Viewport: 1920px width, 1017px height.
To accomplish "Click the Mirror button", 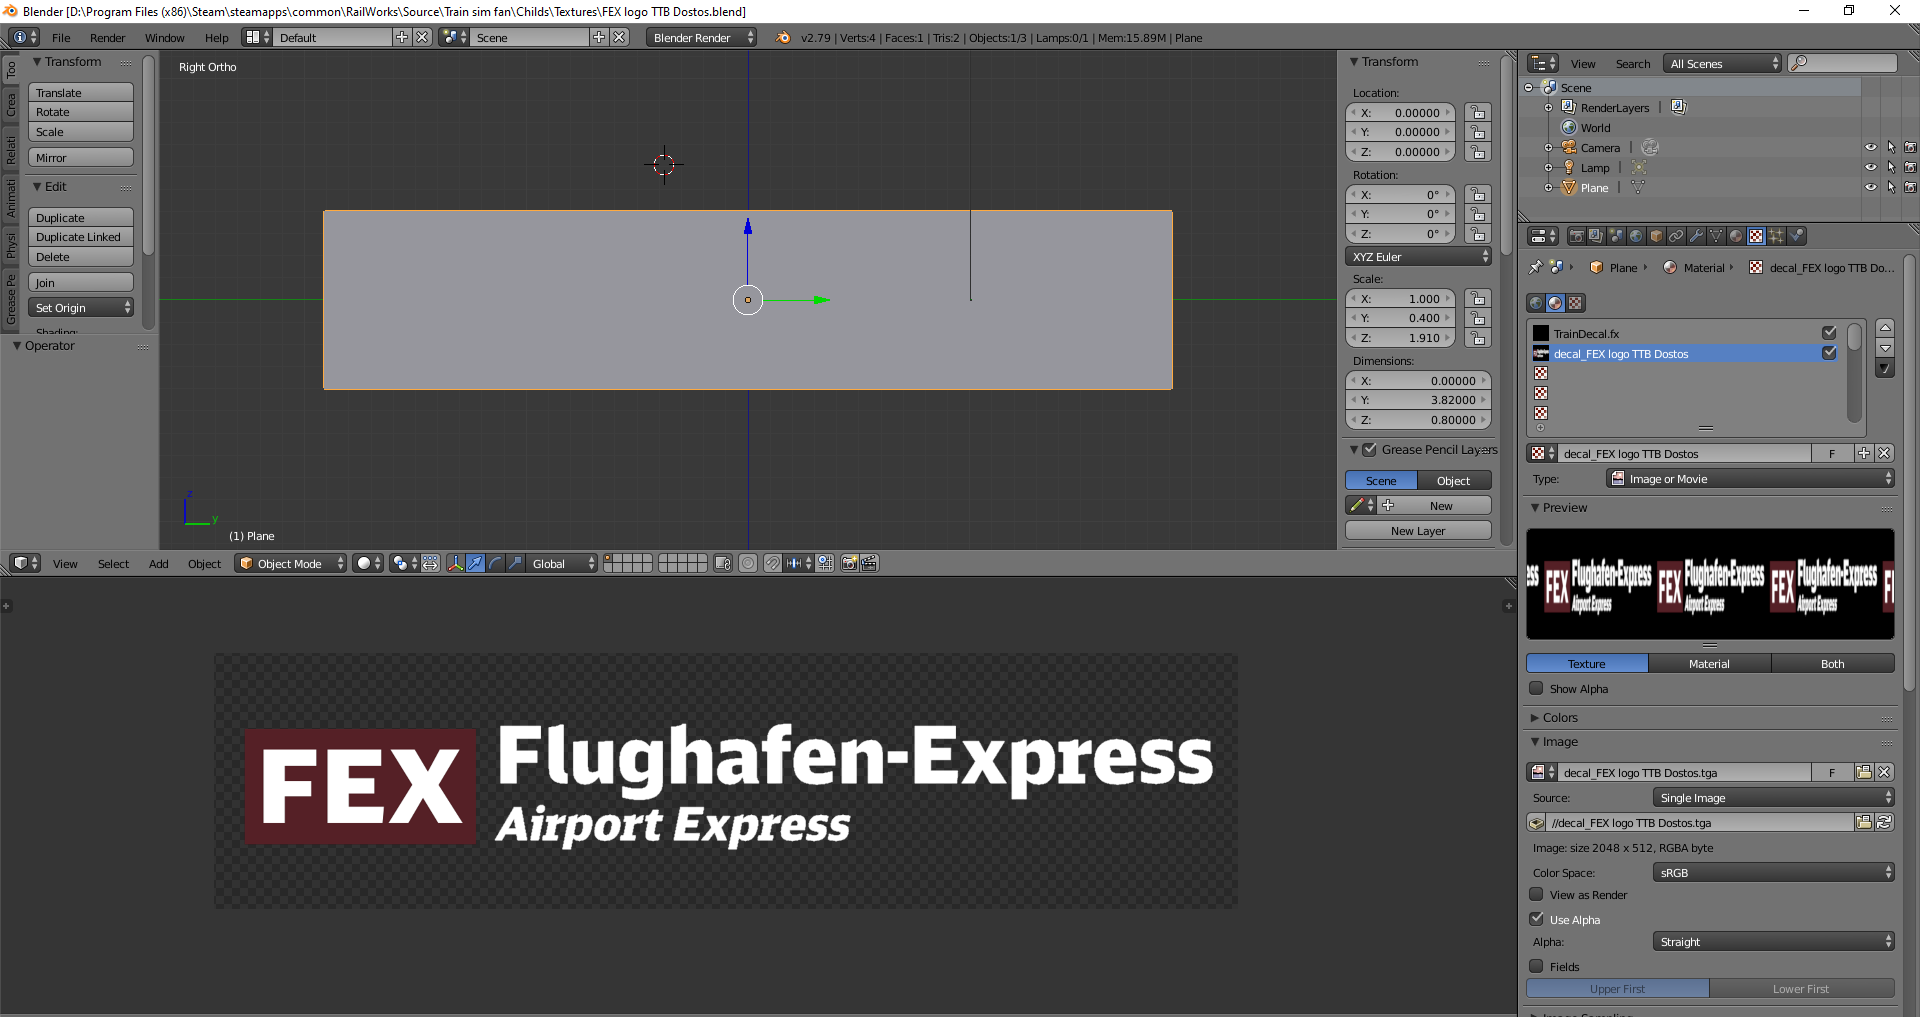I will click(x=81, y=158).
